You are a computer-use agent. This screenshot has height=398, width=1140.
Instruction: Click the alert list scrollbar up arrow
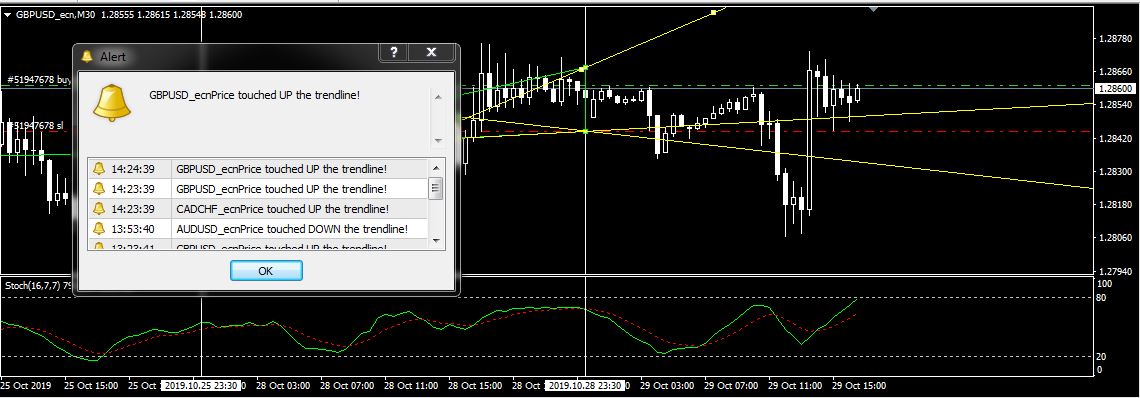click(436, 167)
